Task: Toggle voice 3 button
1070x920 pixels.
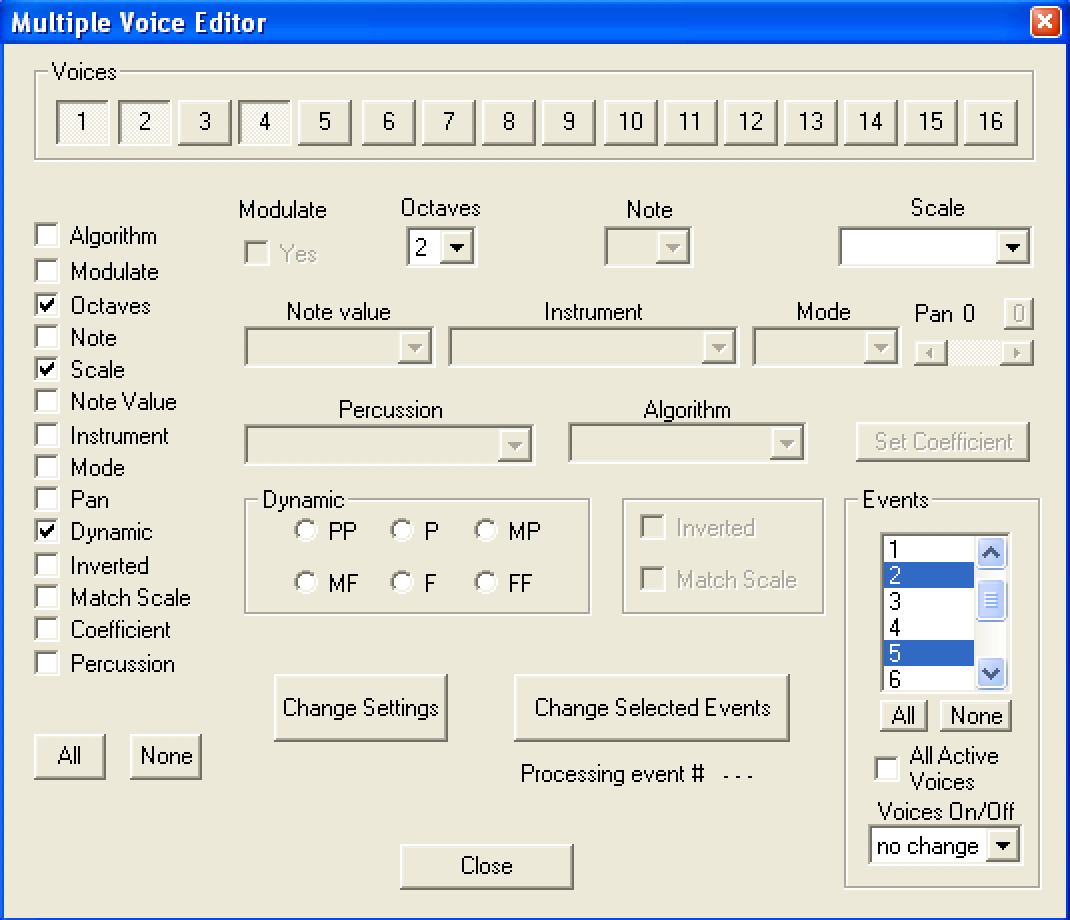Action: pyautogui.click(x=205, y=122)
